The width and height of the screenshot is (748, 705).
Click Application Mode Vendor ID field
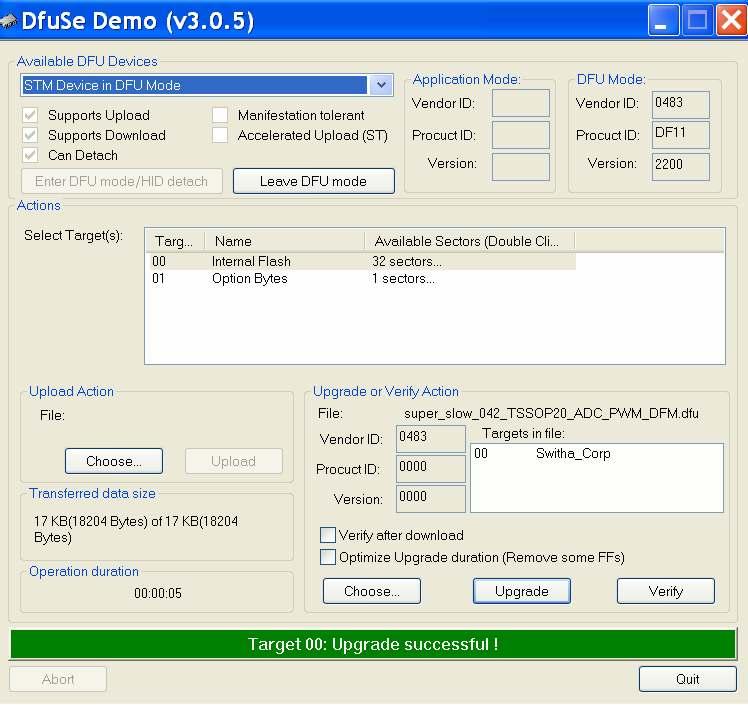pos(521,103)
